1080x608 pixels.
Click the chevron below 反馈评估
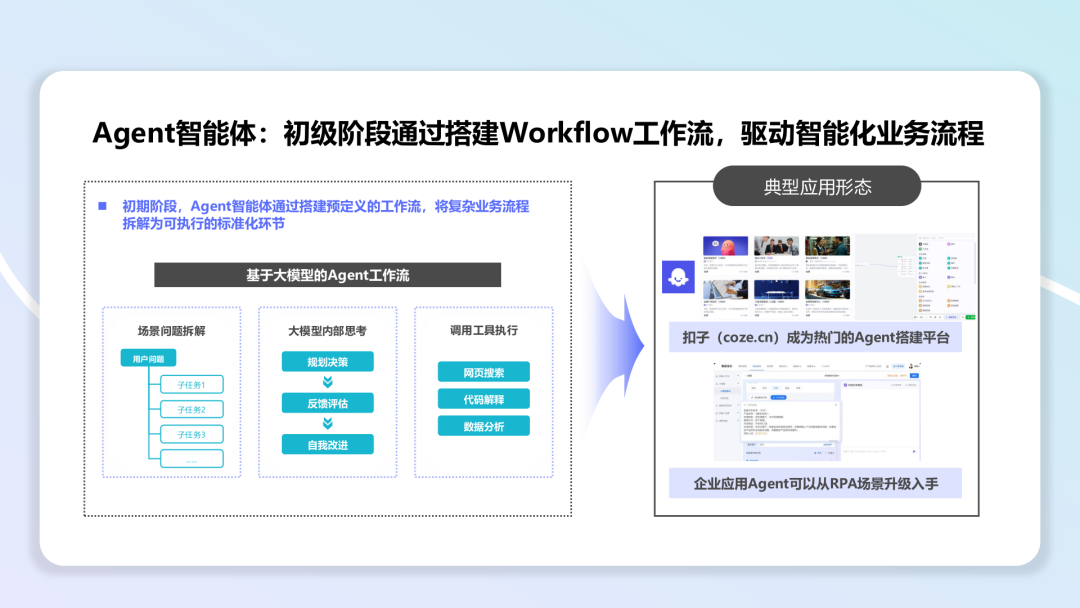point(328,423)
